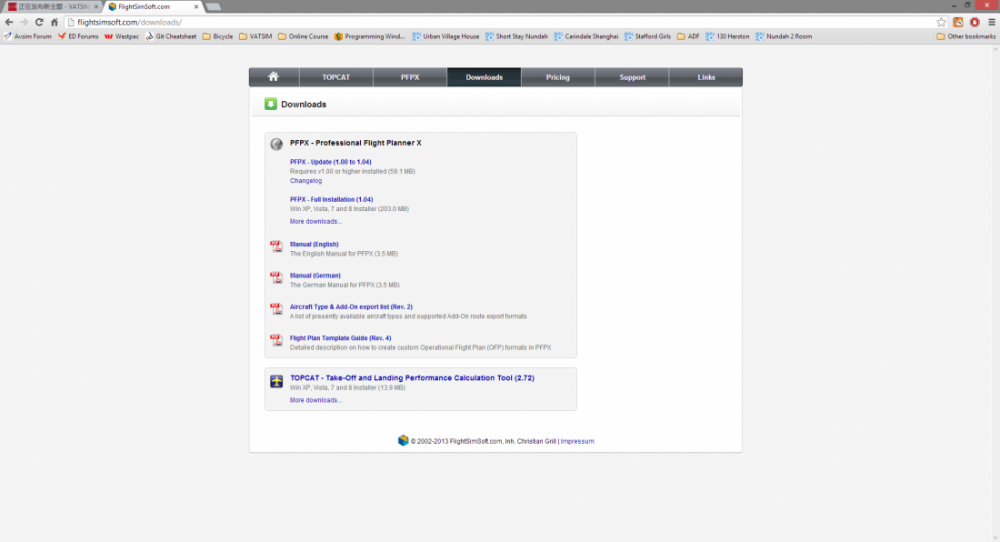The image size is (1000, 542).
Task: Open More downloads under TOPCAT
Action: [x=316, y=400]
